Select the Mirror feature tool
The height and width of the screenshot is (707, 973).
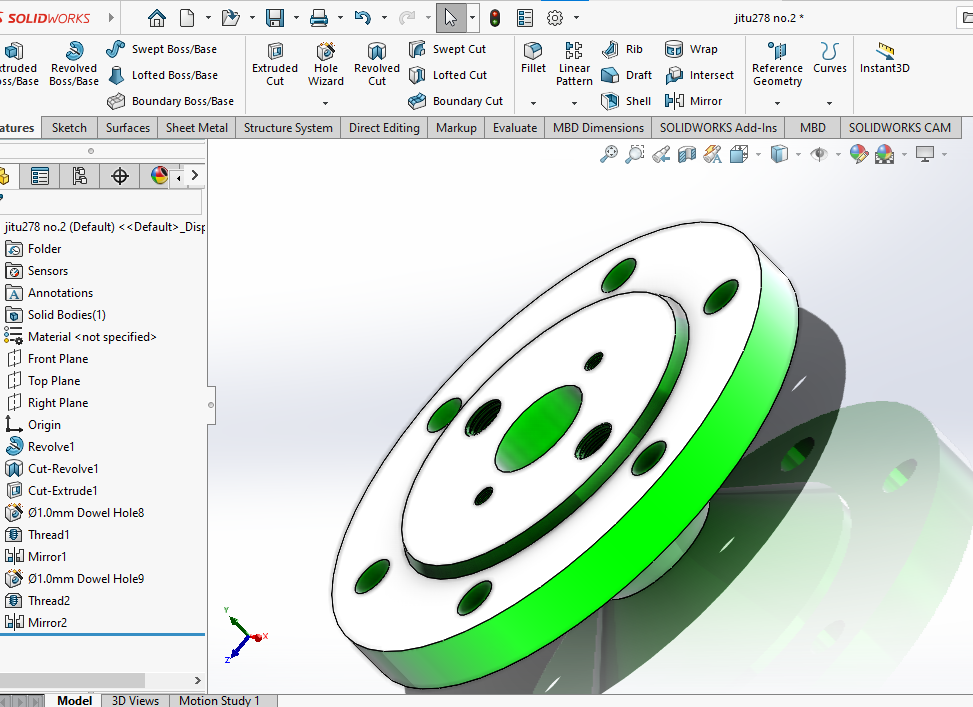tap(693, 101)
